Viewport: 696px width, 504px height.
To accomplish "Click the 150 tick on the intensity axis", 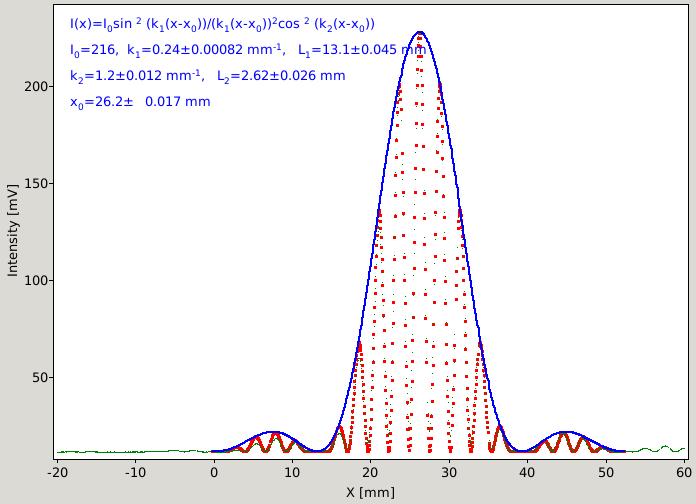I will 36,183.
